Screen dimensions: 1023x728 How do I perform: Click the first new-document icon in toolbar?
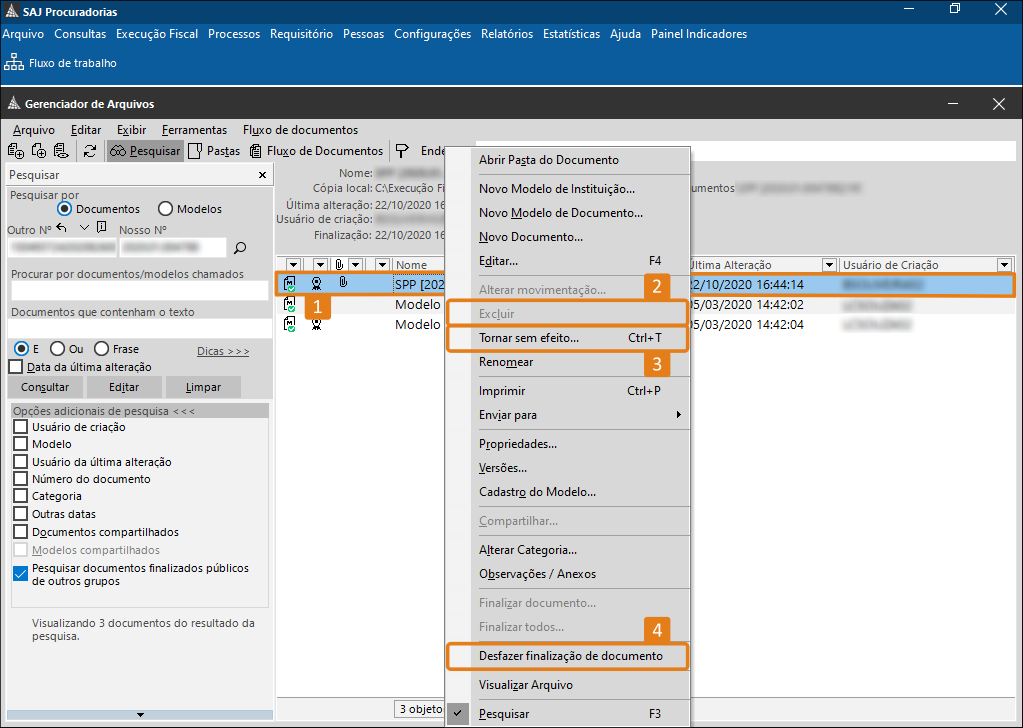[x=15, y=151]
